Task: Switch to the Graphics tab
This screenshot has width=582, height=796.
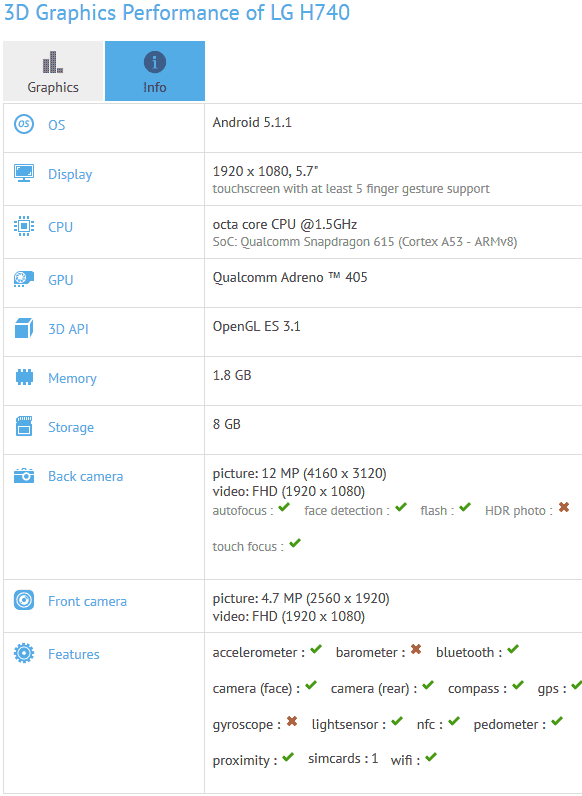Action: (x=53, y=71)
